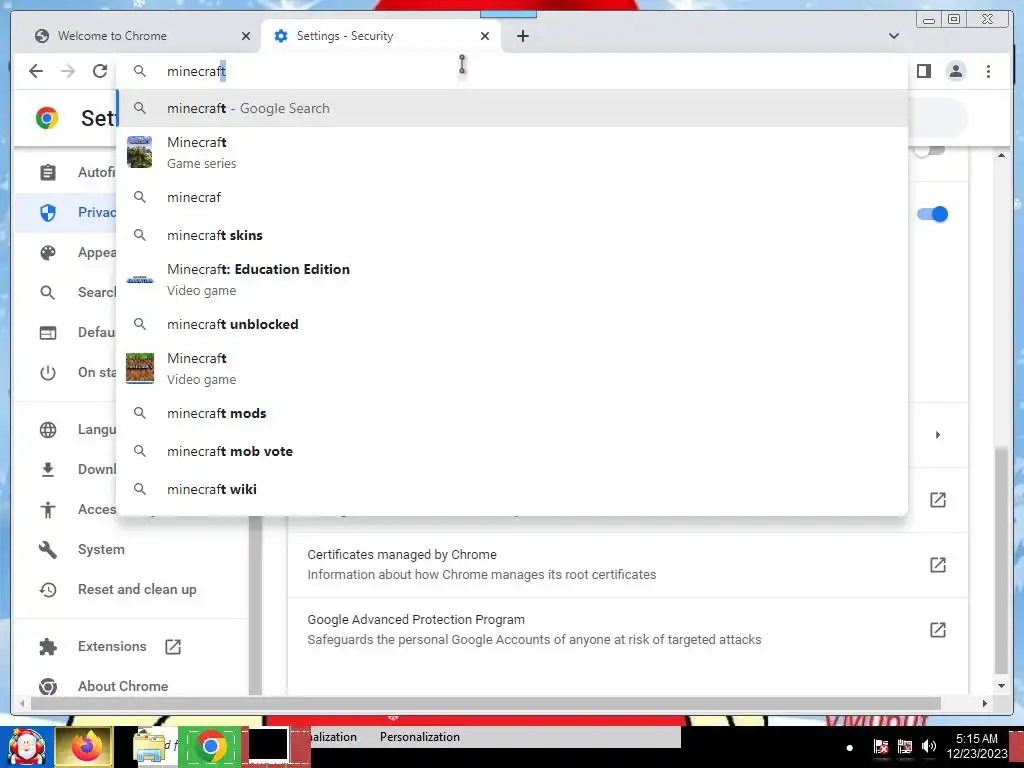Choose Minecraft Video game suggestion
Viewport: 1024px width, 768px height.
click(512, 368)
